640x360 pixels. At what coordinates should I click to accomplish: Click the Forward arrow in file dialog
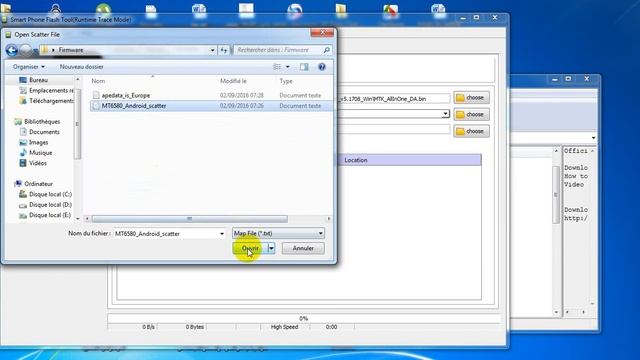pos(26,50)
